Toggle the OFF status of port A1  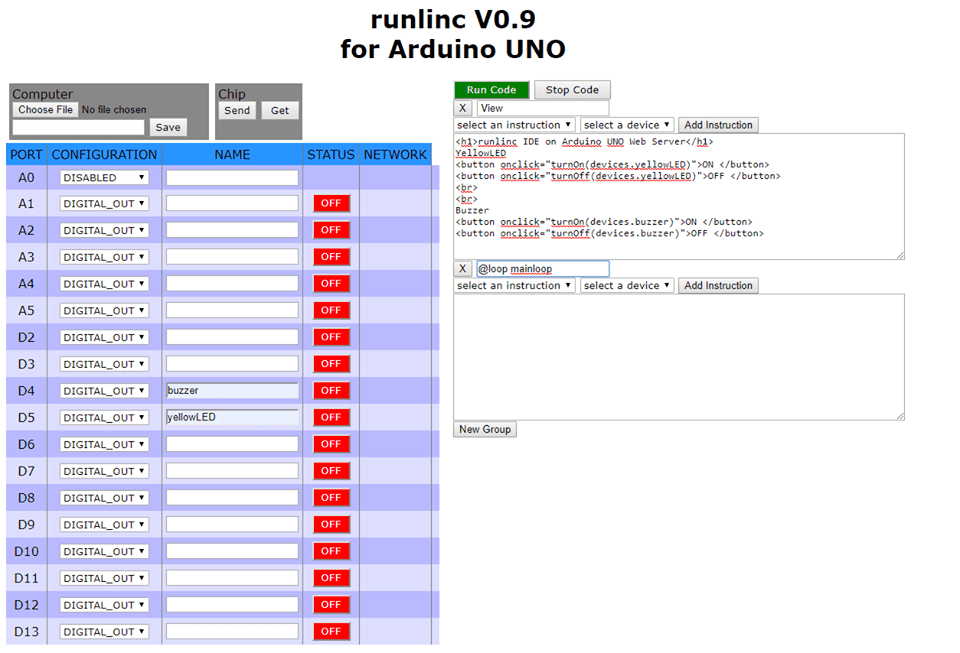click(331, 204)
